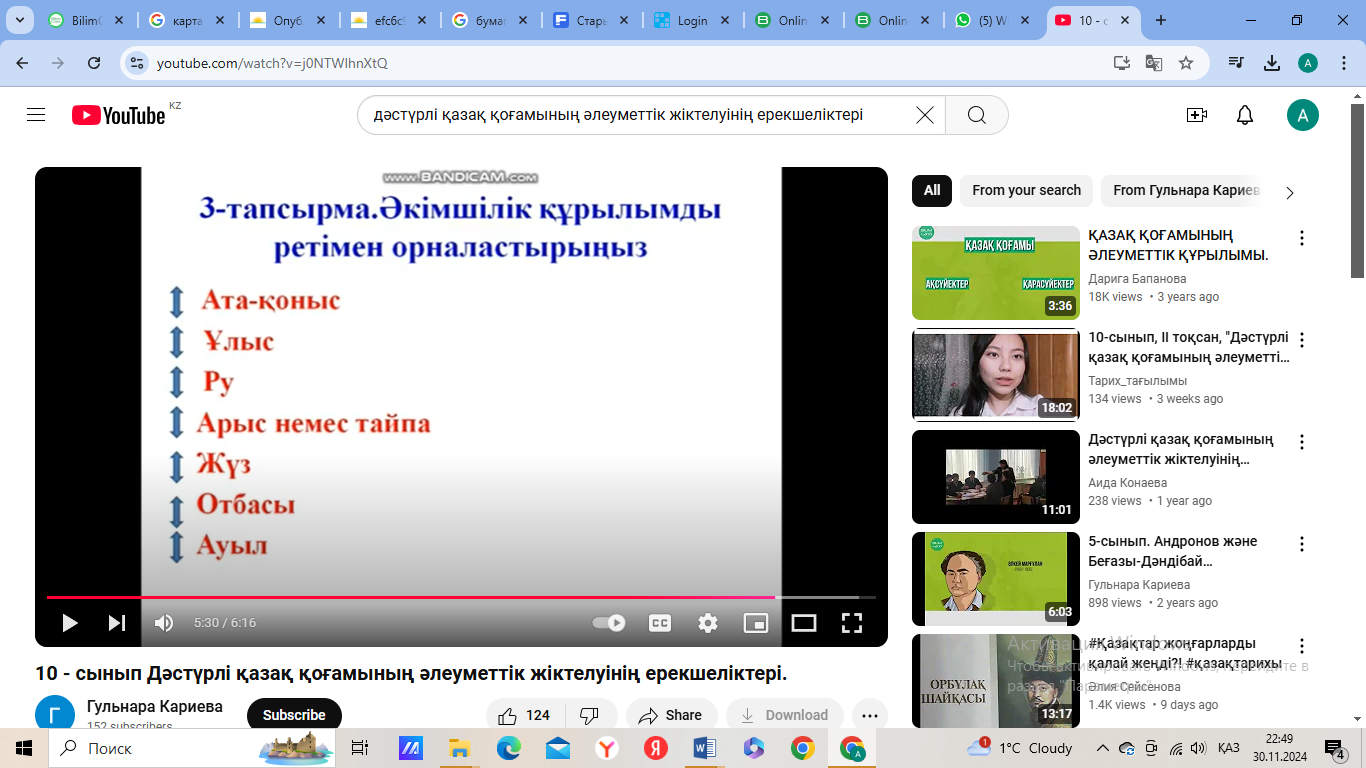
Task: Skip to the next video
Action: (117, 623)
